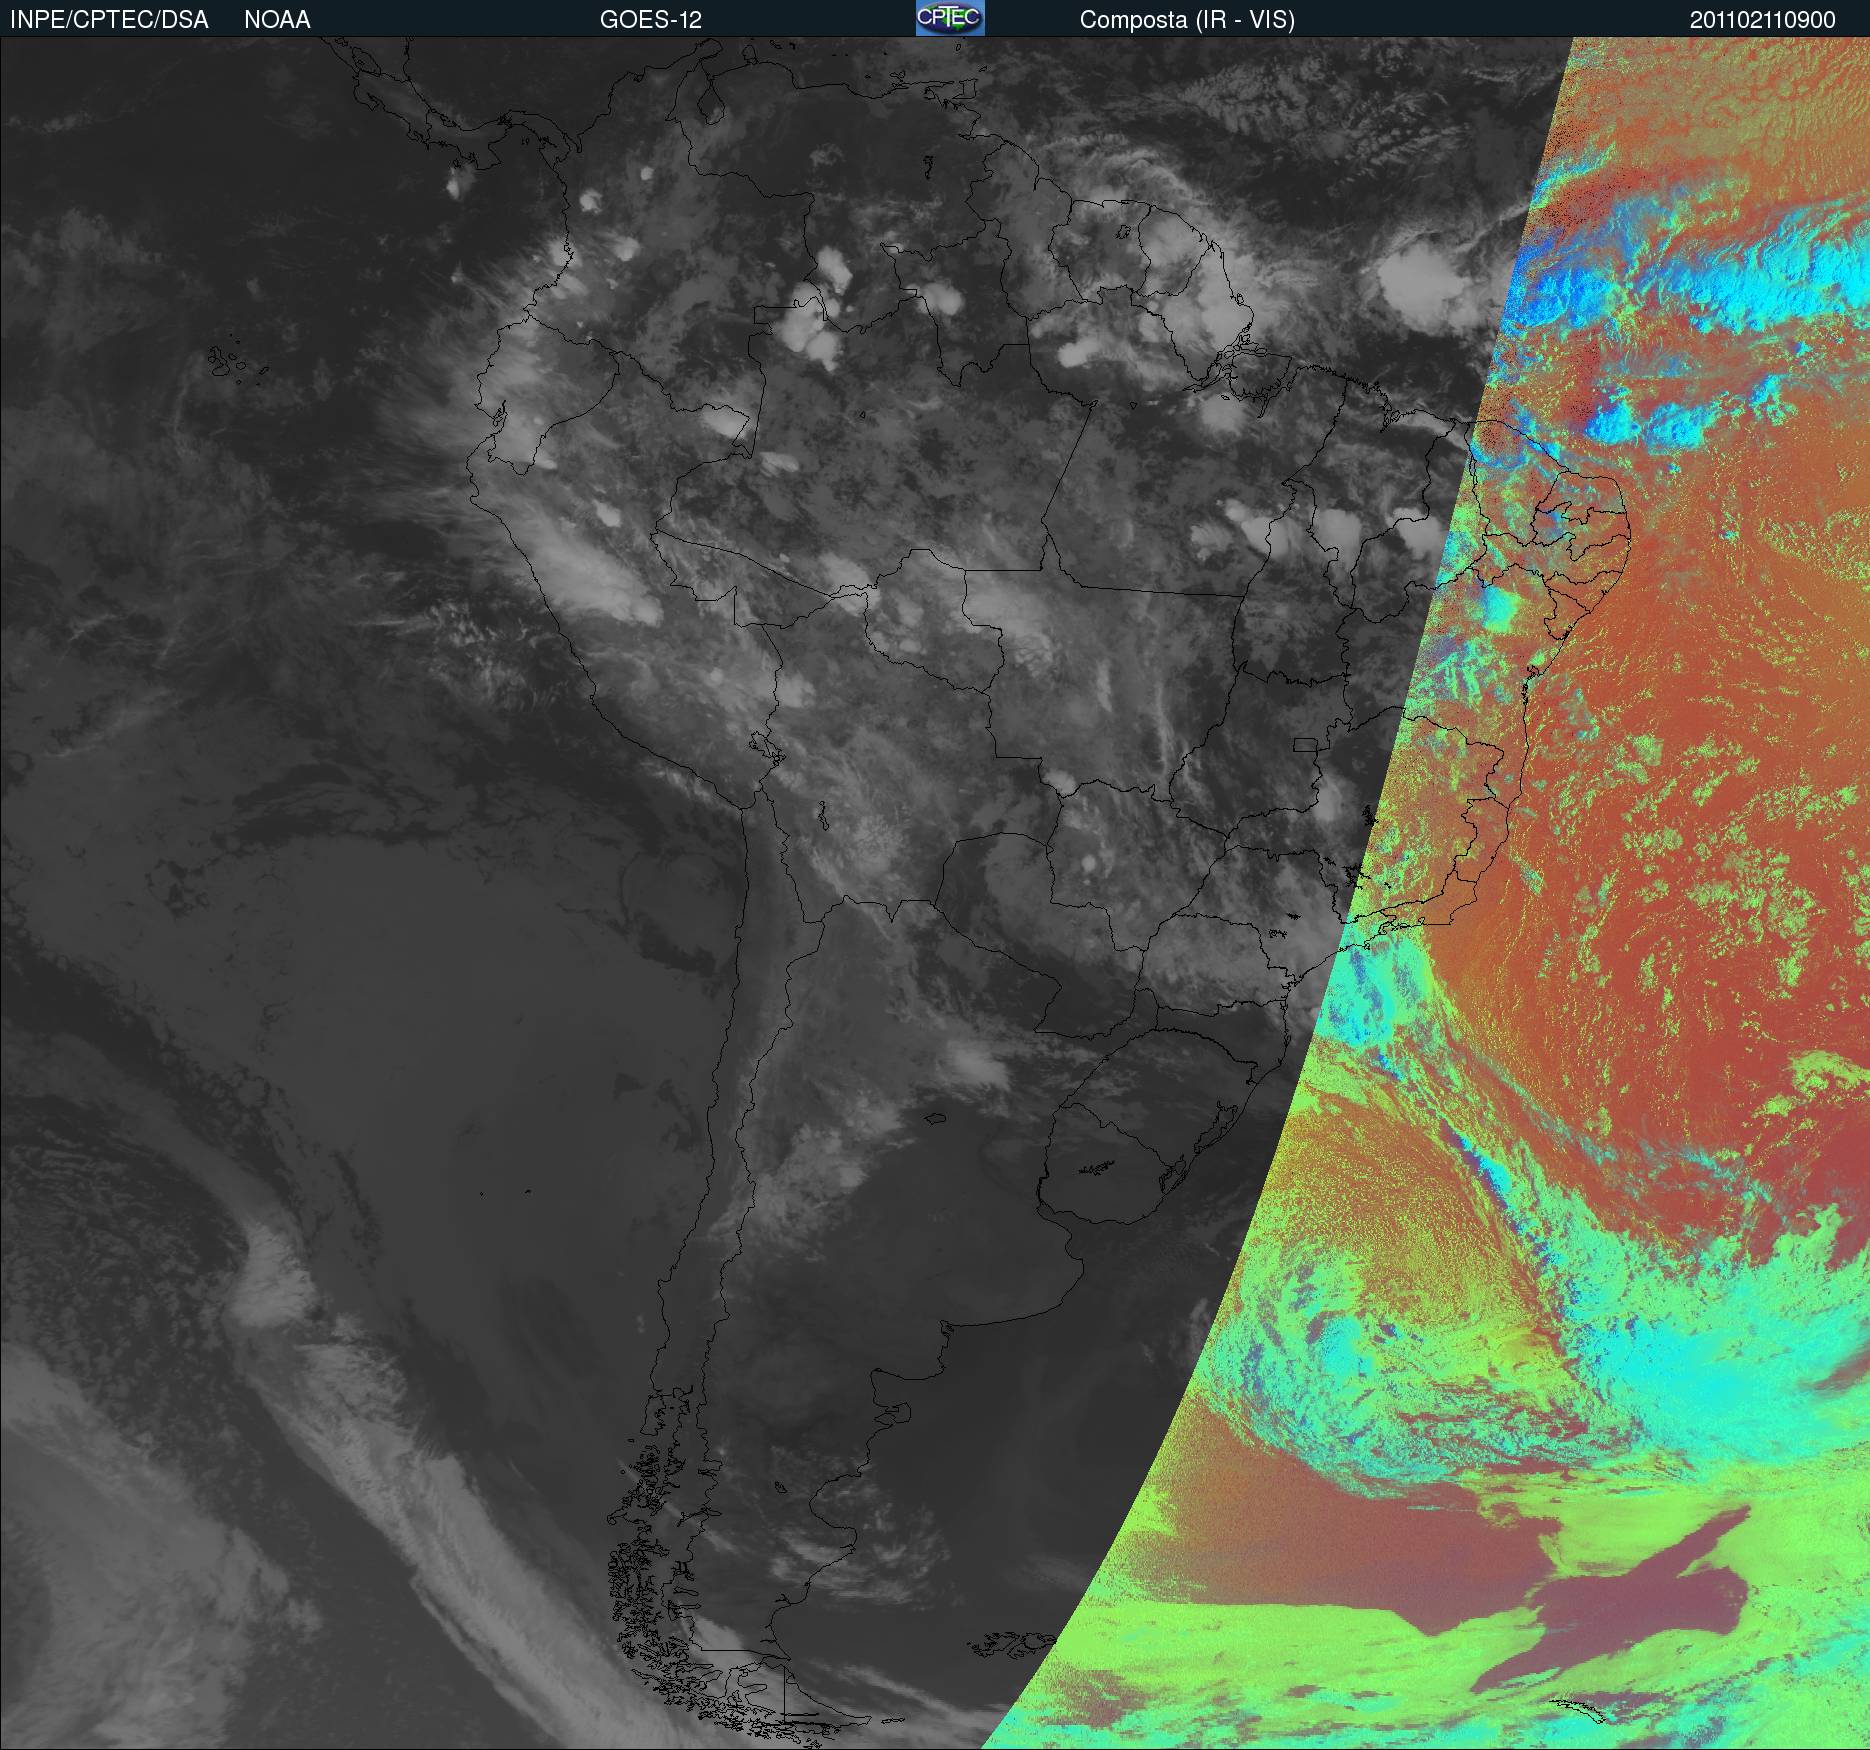Click the INPE/CPTEC/DSA header text
The image size is (1870, 1750).
click(x=109, y=20)
